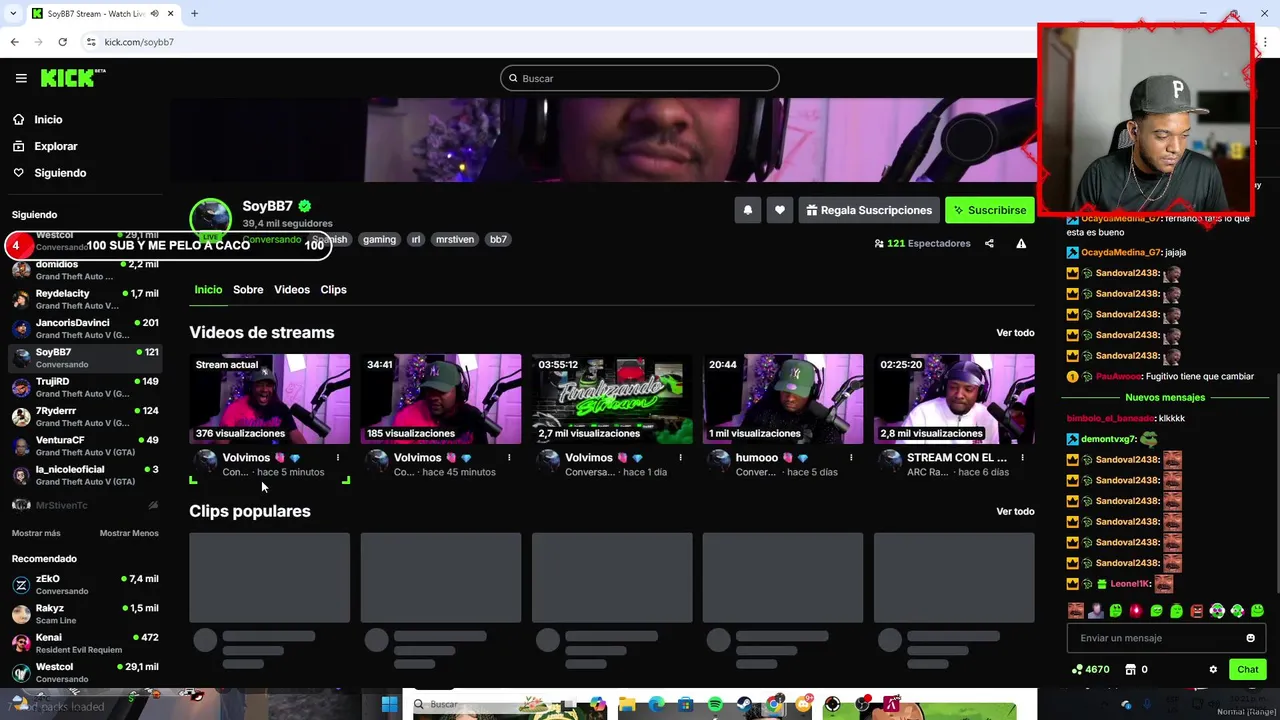This screenshot has height=720, width=1280.
Task: Open the chat shop icon
Action: [x=1131, y=669]
